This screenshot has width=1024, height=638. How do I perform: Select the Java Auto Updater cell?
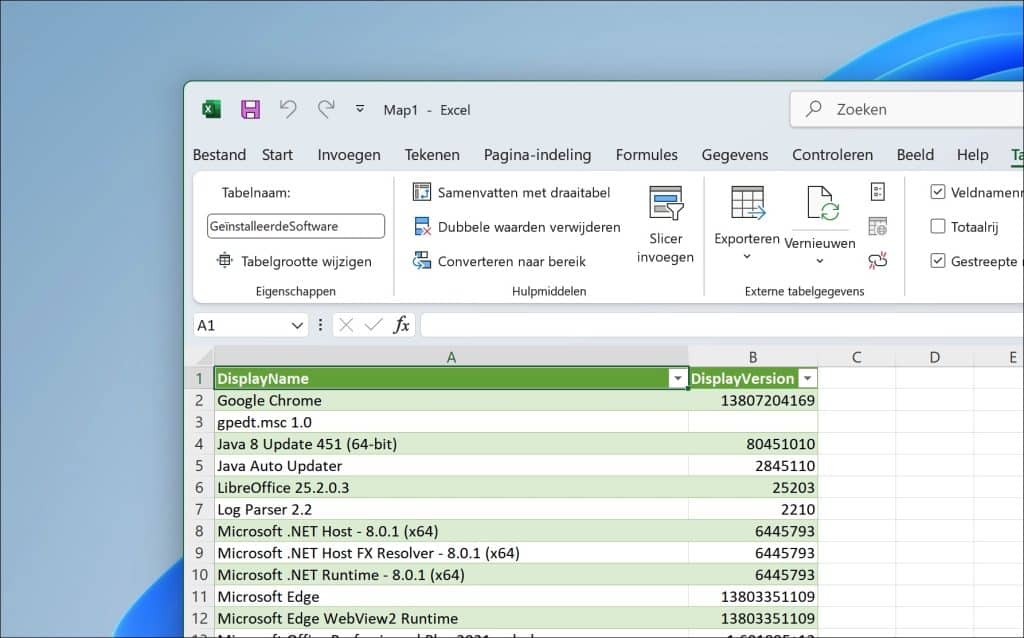[x=451, y=466]
